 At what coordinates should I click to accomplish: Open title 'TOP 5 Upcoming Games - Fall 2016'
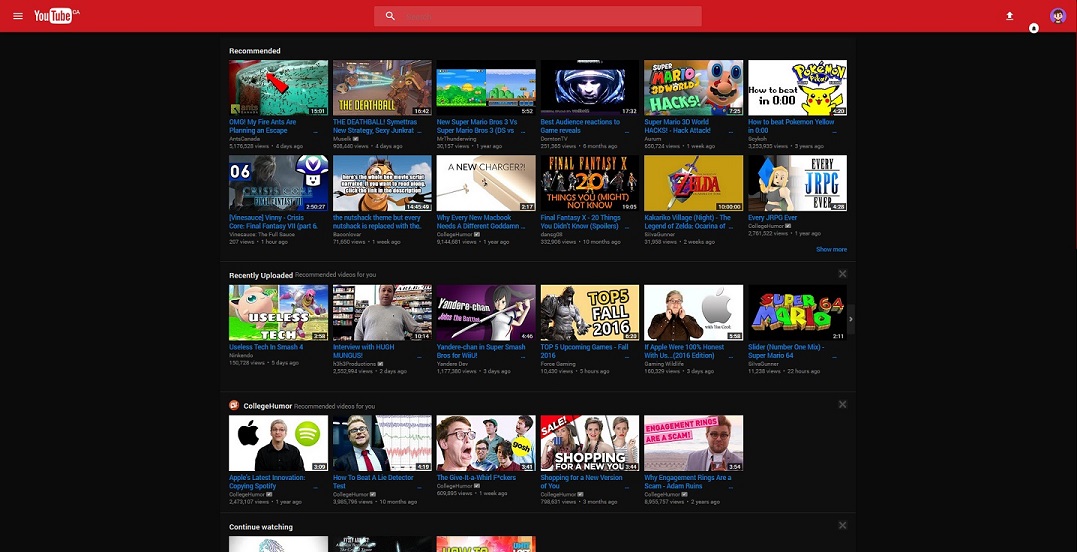point(584,351)
